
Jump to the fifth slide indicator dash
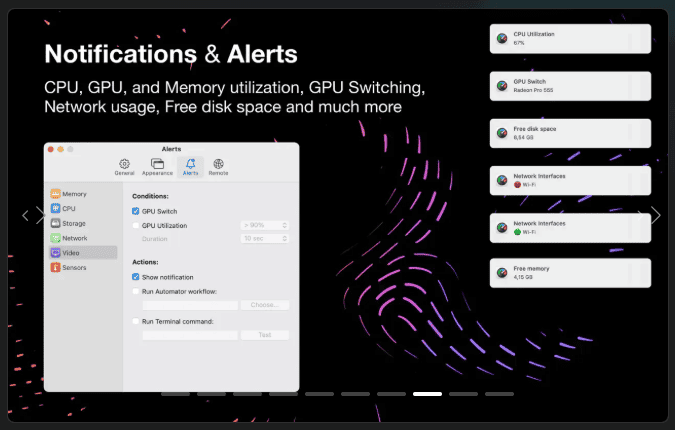319,394
